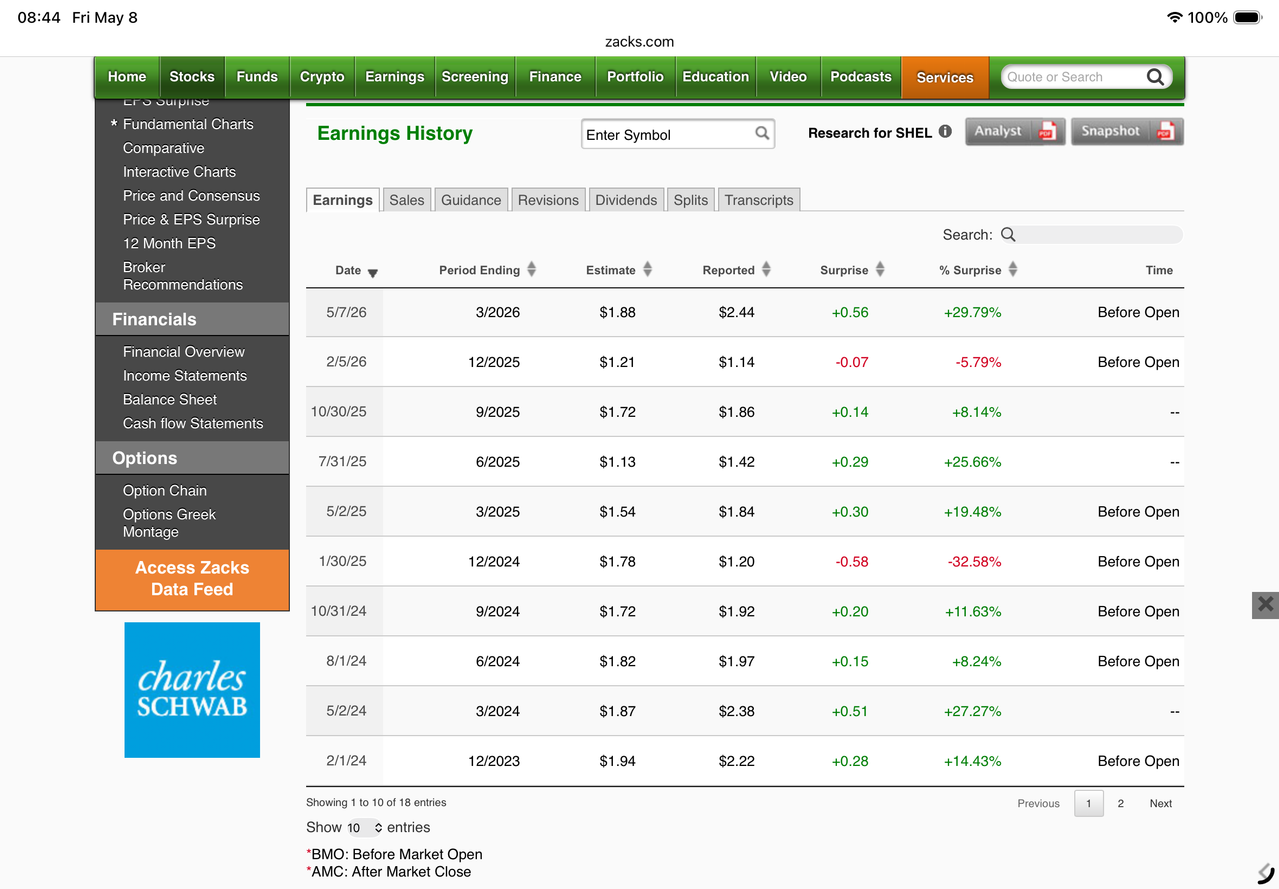Click the Next pagination button
This screenshot has height=889, width=1279.
[x=1160, y=803]
